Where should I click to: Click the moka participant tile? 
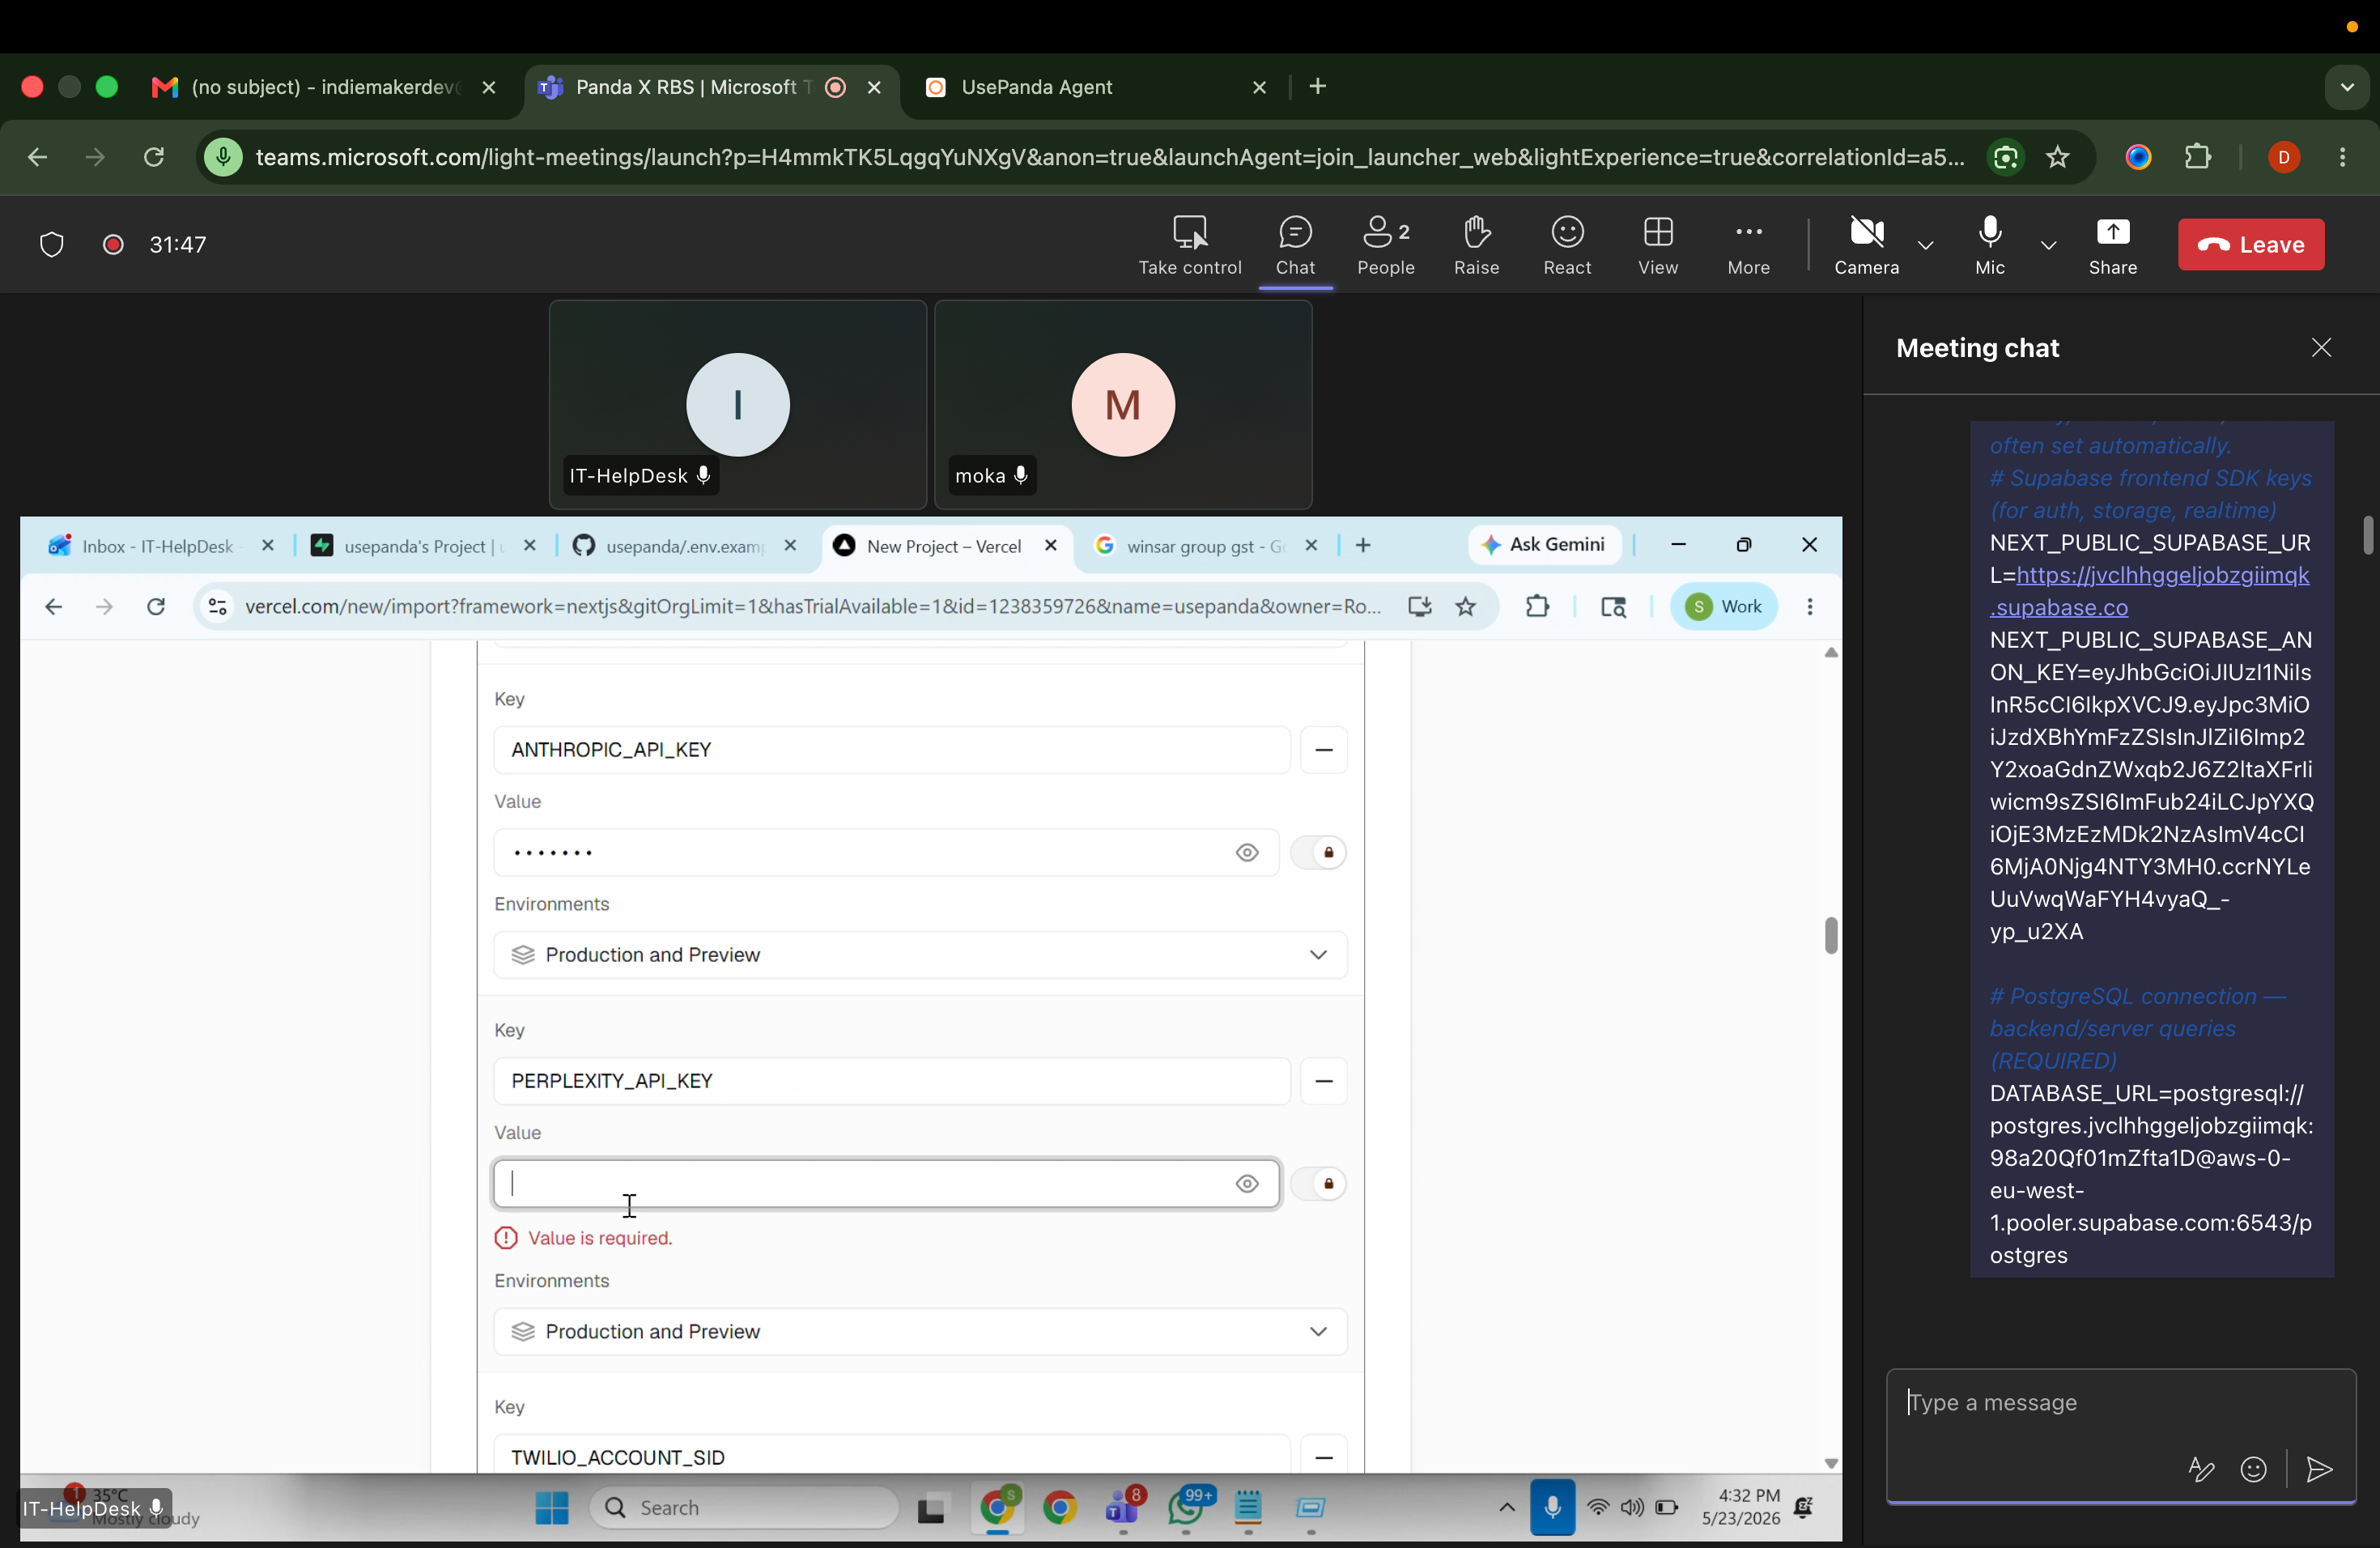click(1123, 405)
